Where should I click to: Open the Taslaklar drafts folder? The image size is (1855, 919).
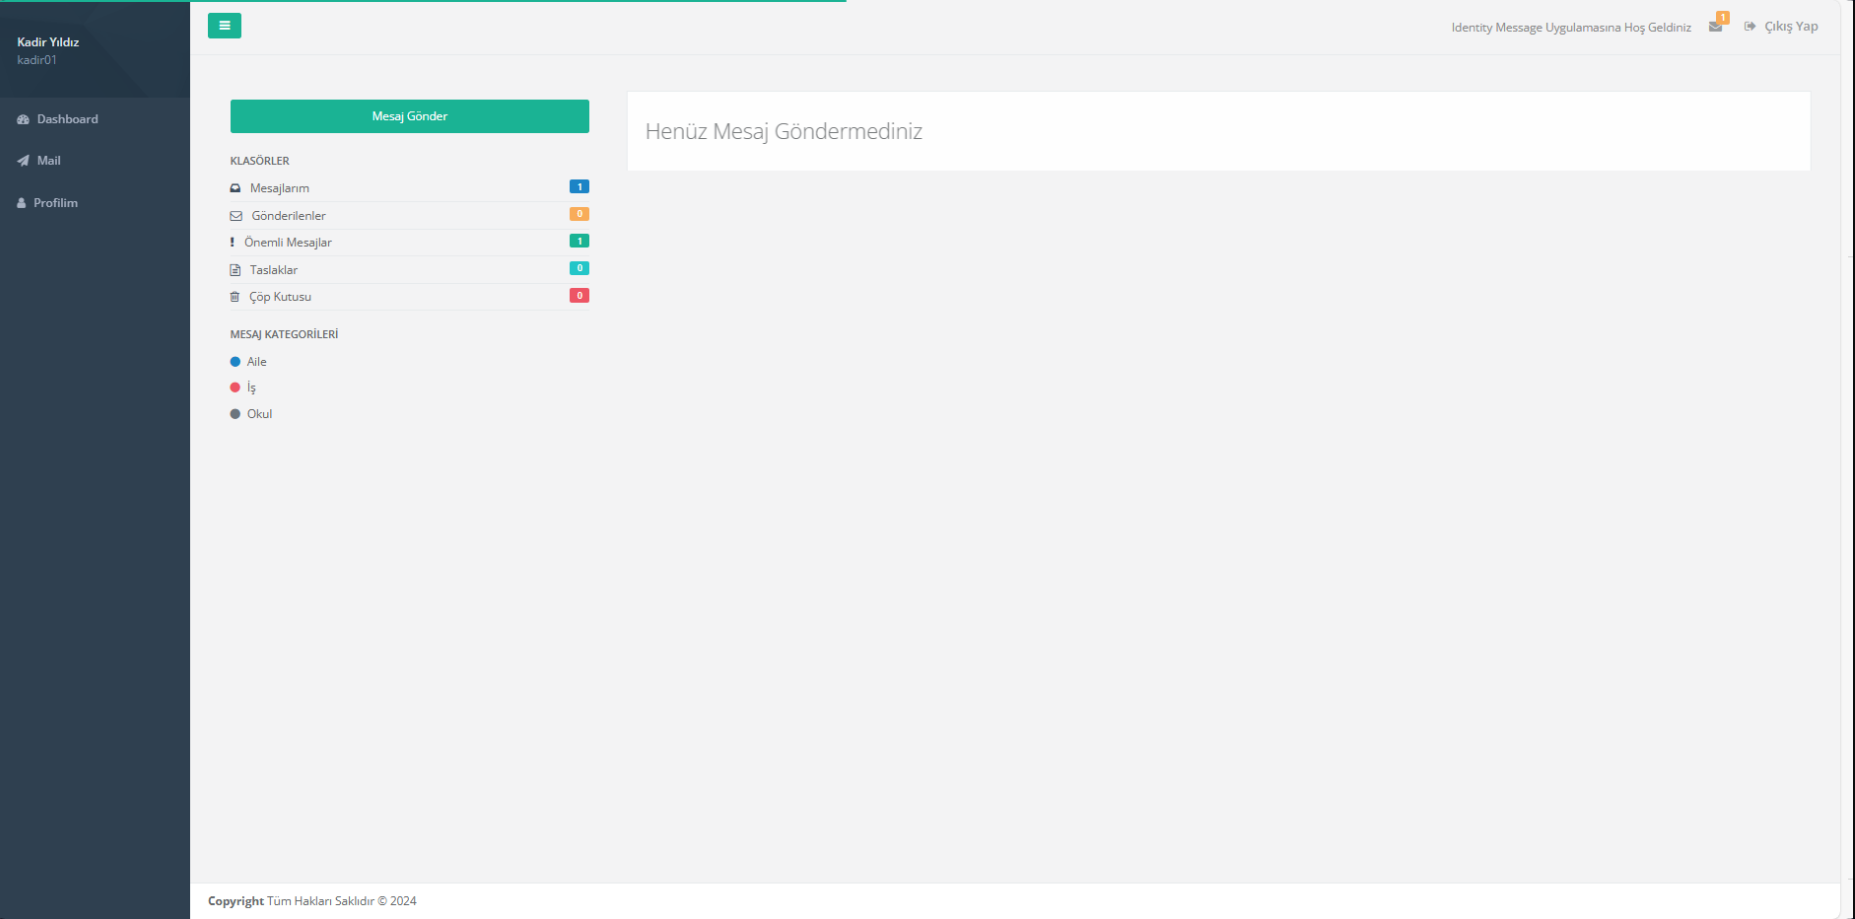point(273,270)
